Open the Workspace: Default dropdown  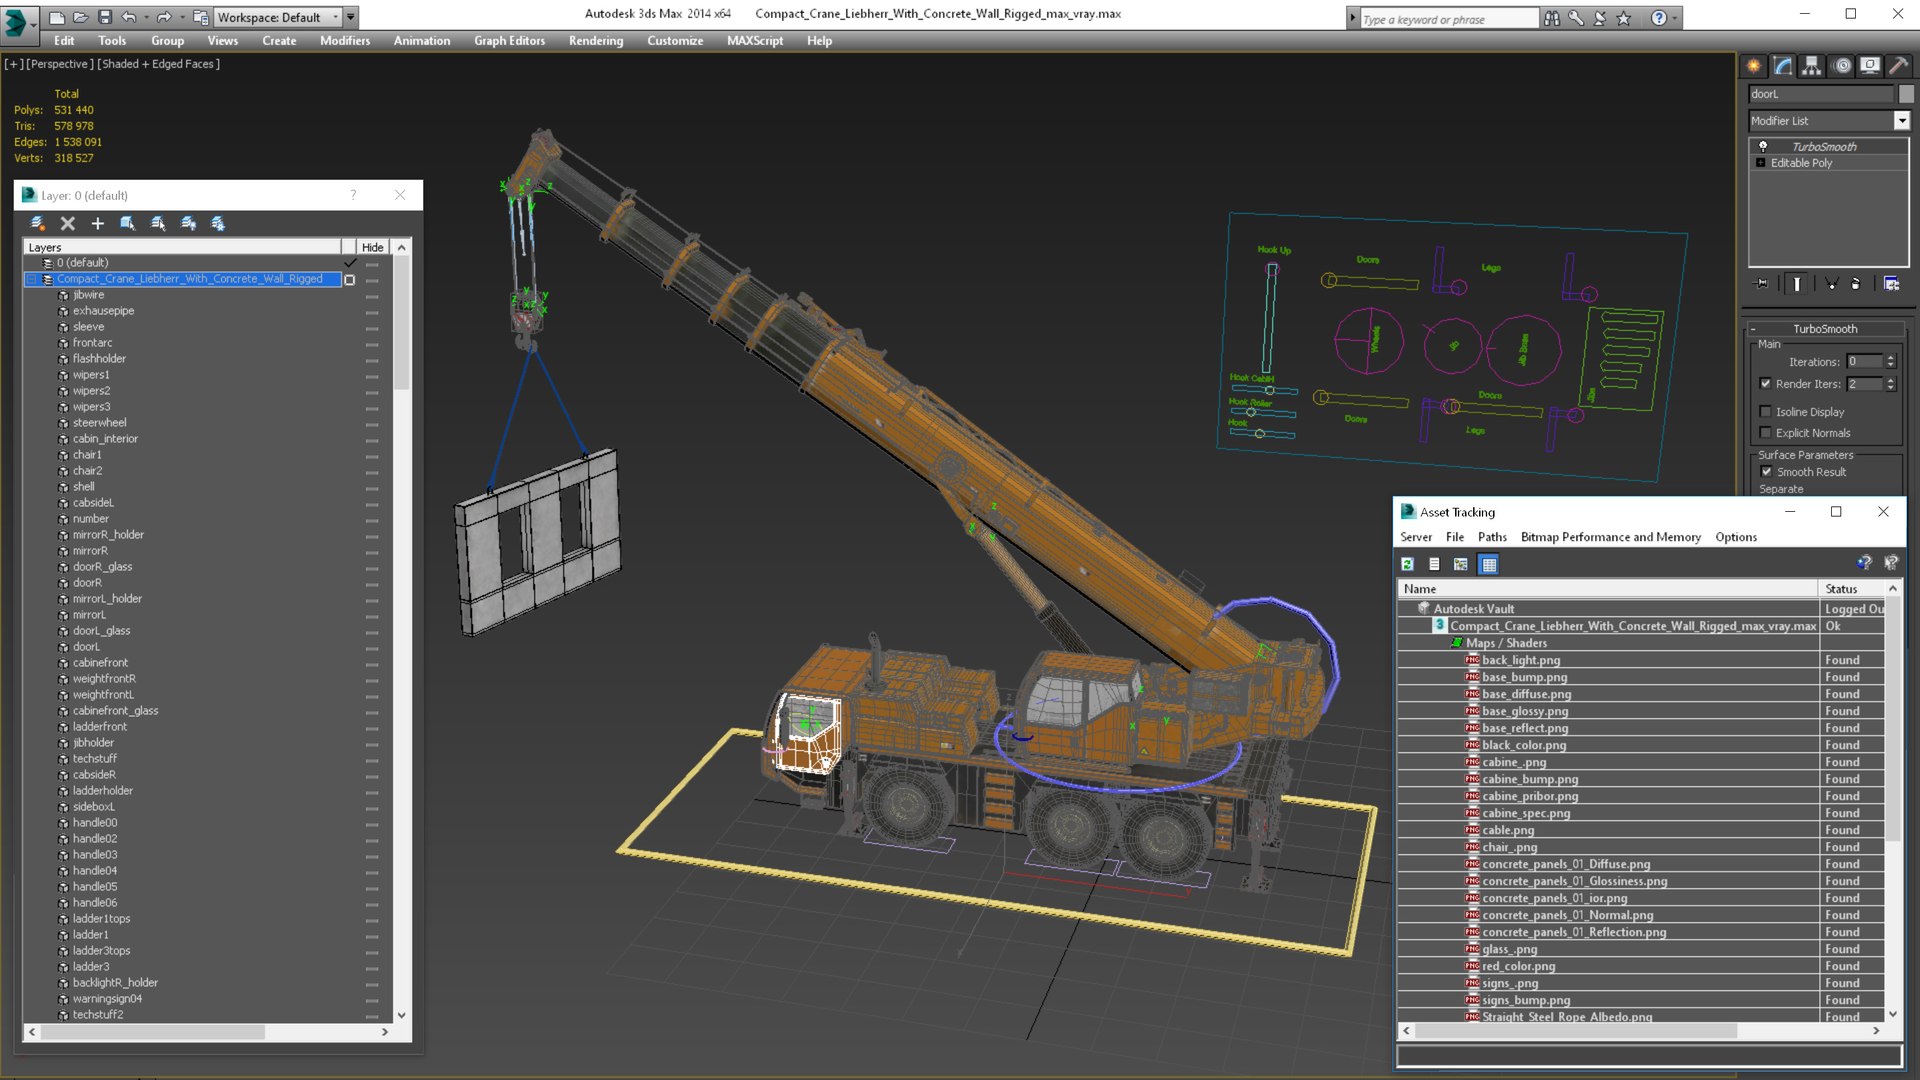[x=277, y=17]
